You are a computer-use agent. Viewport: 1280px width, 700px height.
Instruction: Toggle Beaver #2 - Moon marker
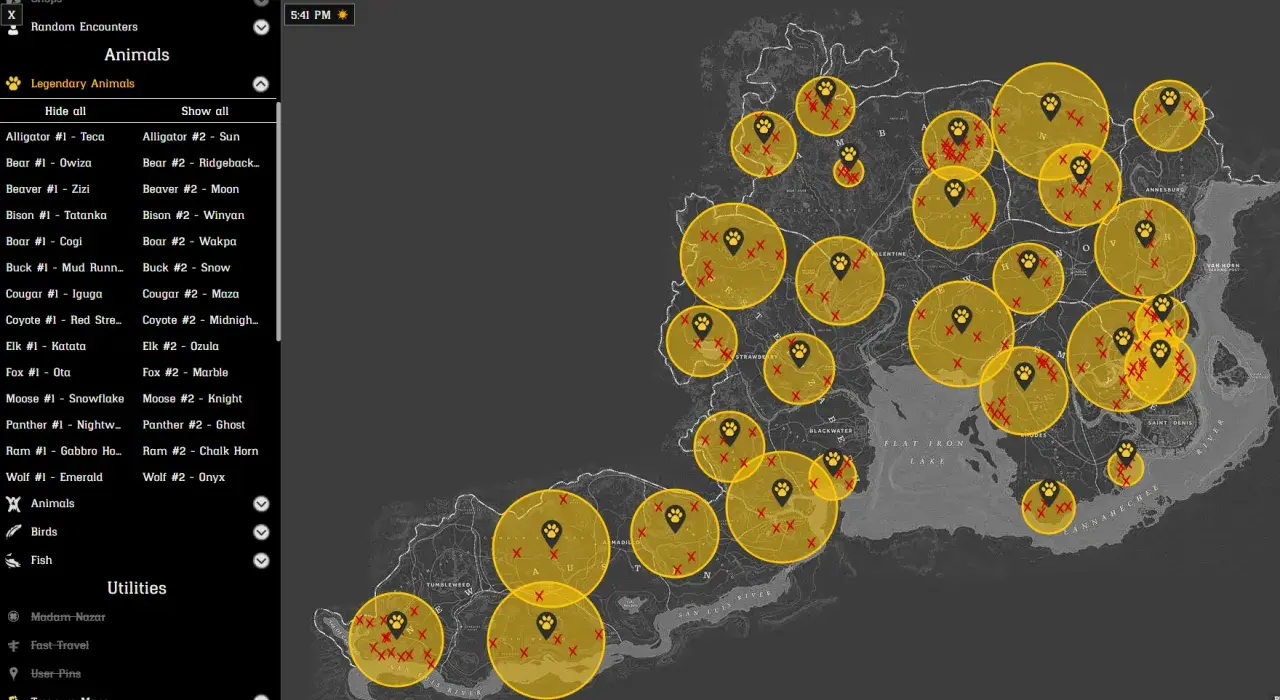(191, 189)
